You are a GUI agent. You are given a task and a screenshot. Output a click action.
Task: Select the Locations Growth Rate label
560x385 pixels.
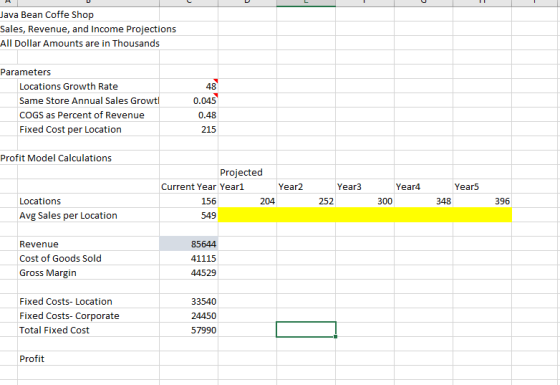[69, 86]
